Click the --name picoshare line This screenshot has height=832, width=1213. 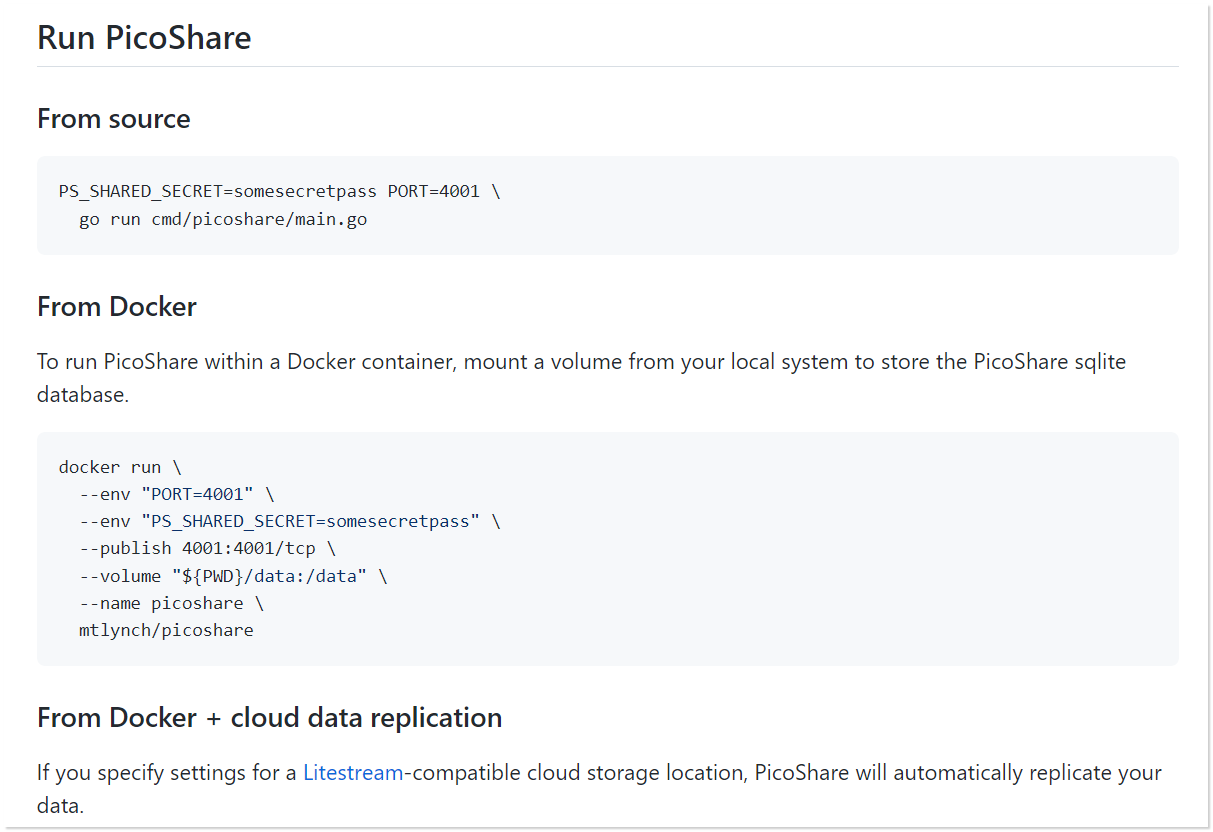coord(171,603)
